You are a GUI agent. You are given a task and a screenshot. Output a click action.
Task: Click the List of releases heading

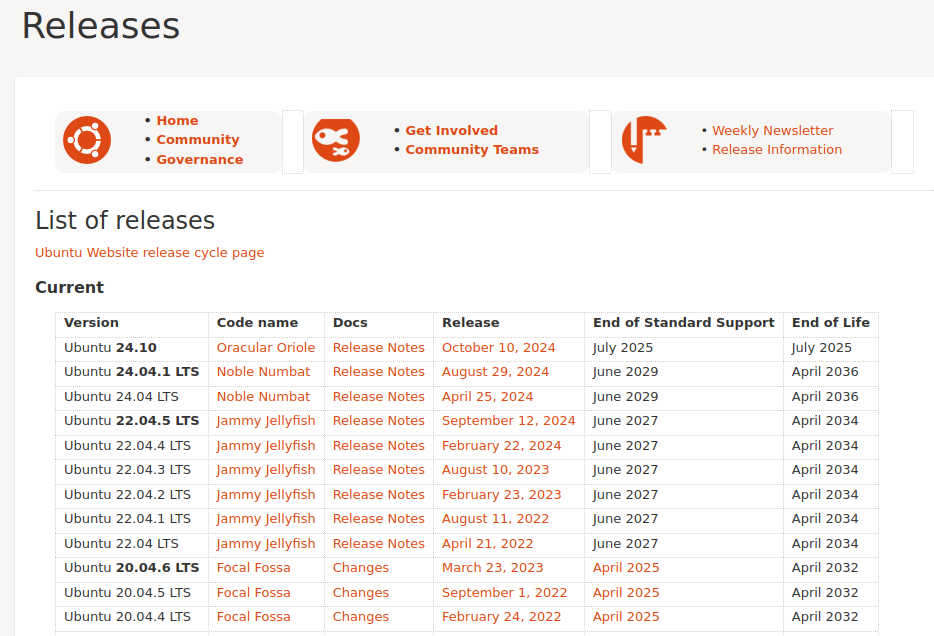(124, 221)
